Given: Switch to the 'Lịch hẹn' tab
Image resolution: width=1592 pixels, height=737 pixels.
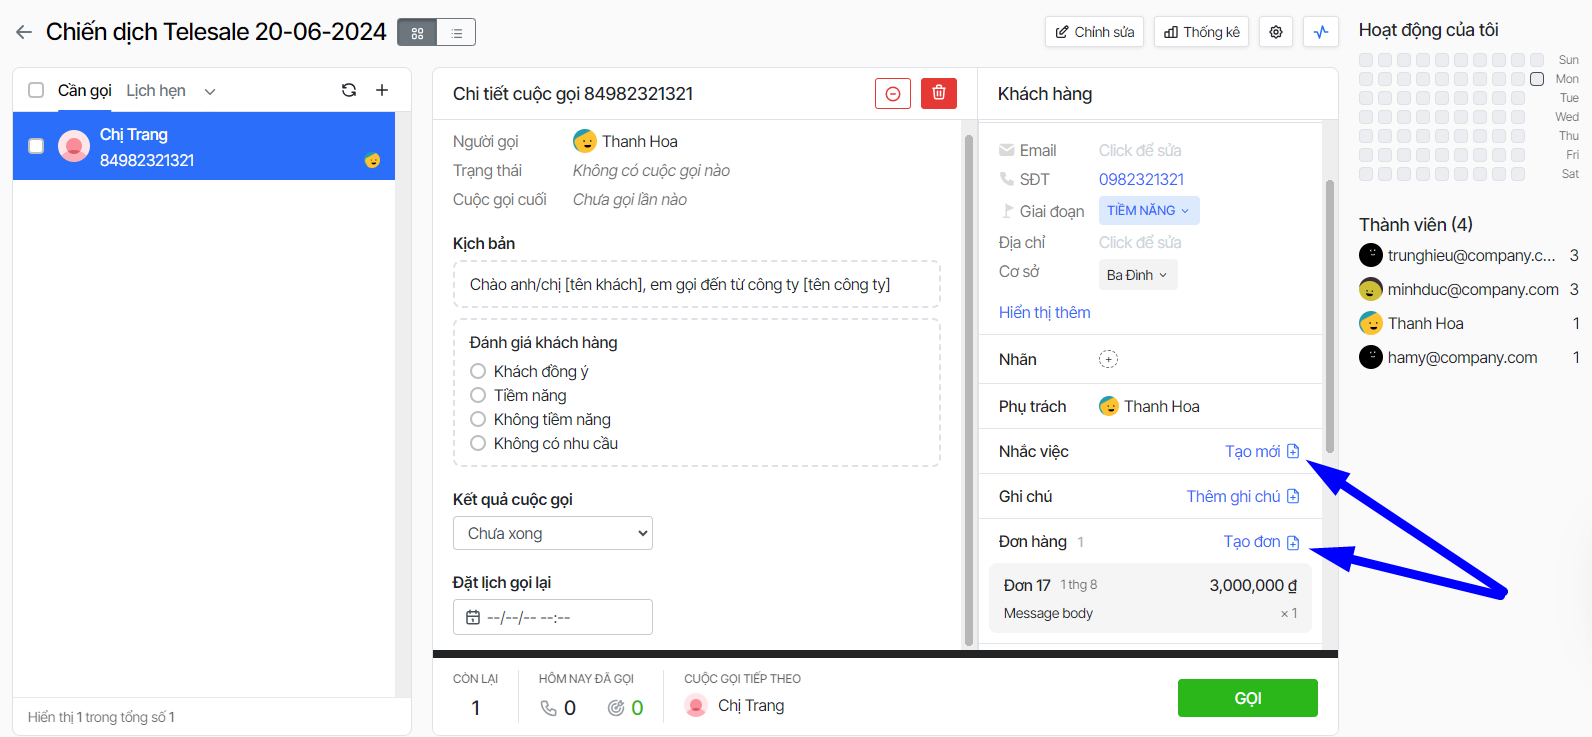Looking at the screenshot, I should pos(156,90).
